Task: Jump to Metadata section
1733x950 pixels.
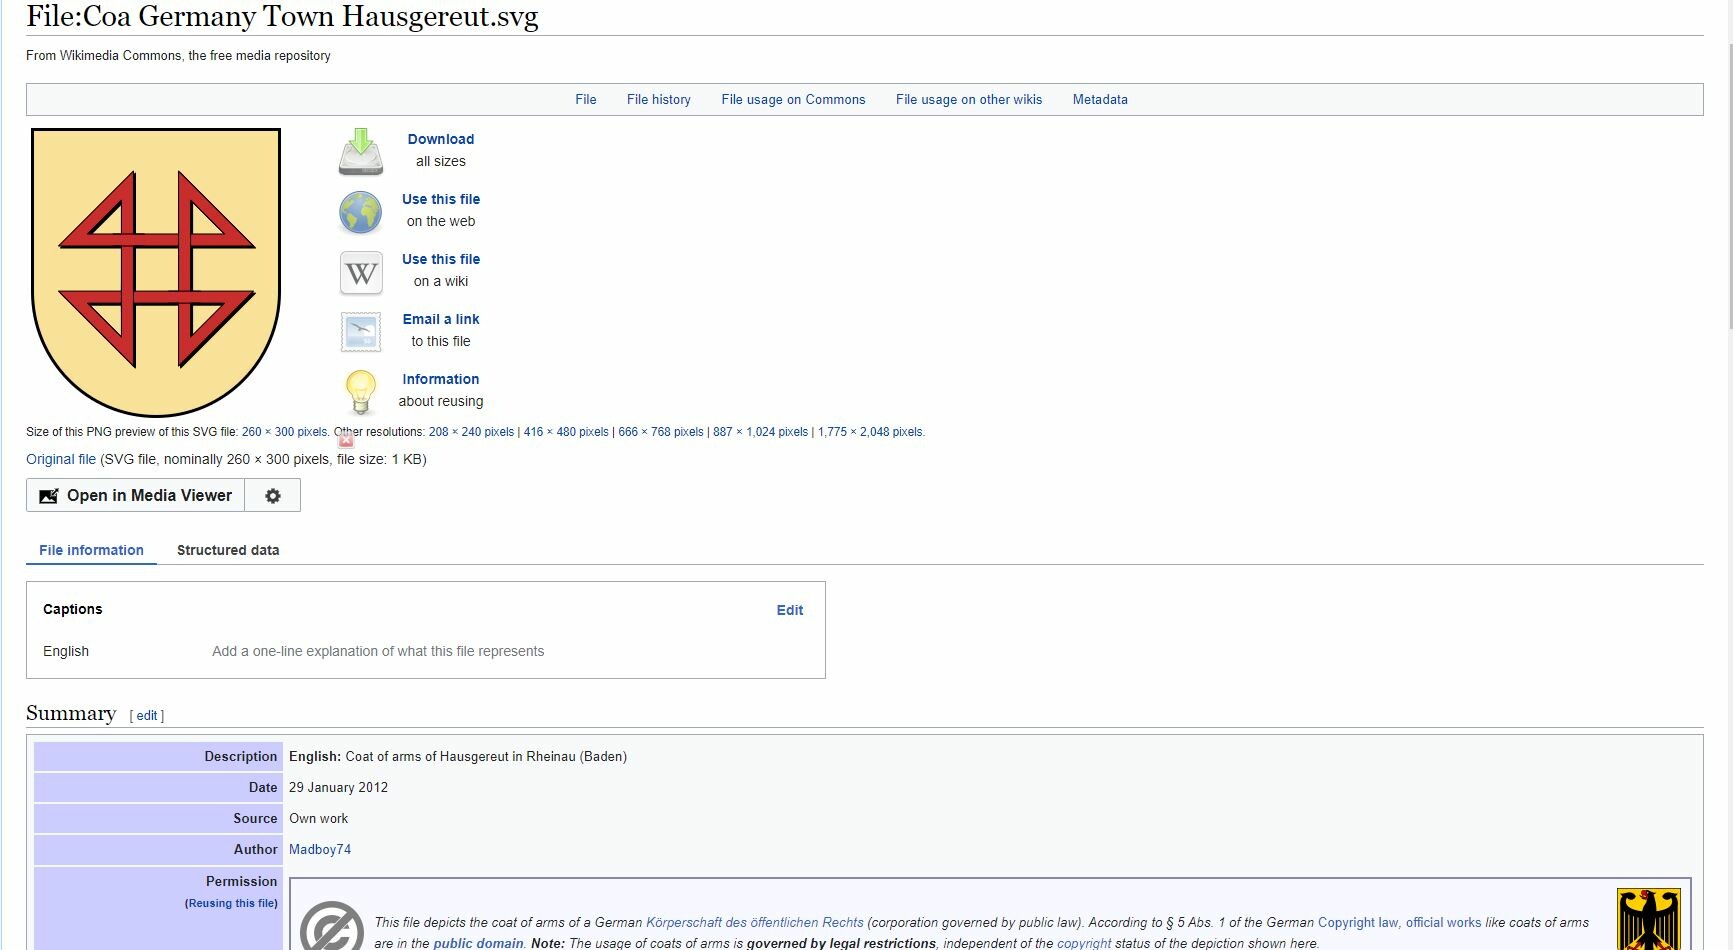Action: tap(1100, 100)
